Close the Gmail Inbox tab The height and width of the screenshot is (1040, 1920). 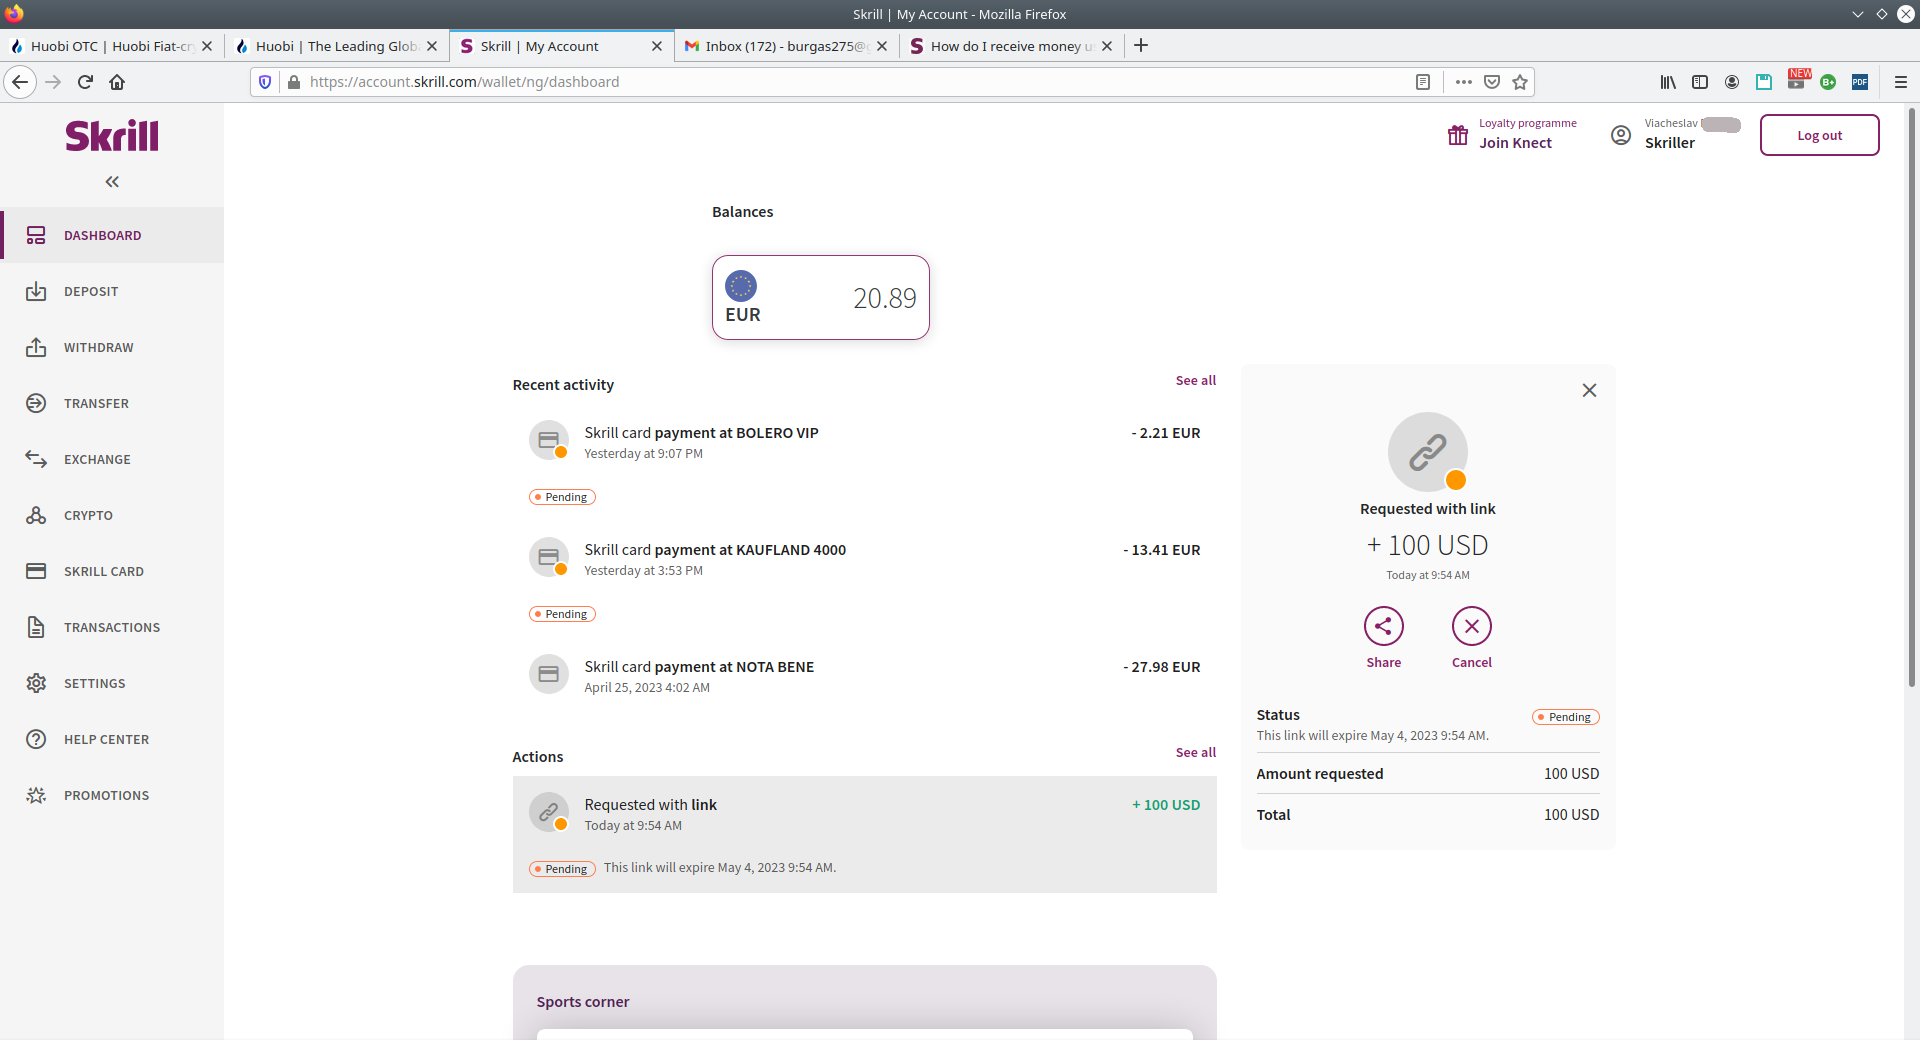[x=882, y=46]
